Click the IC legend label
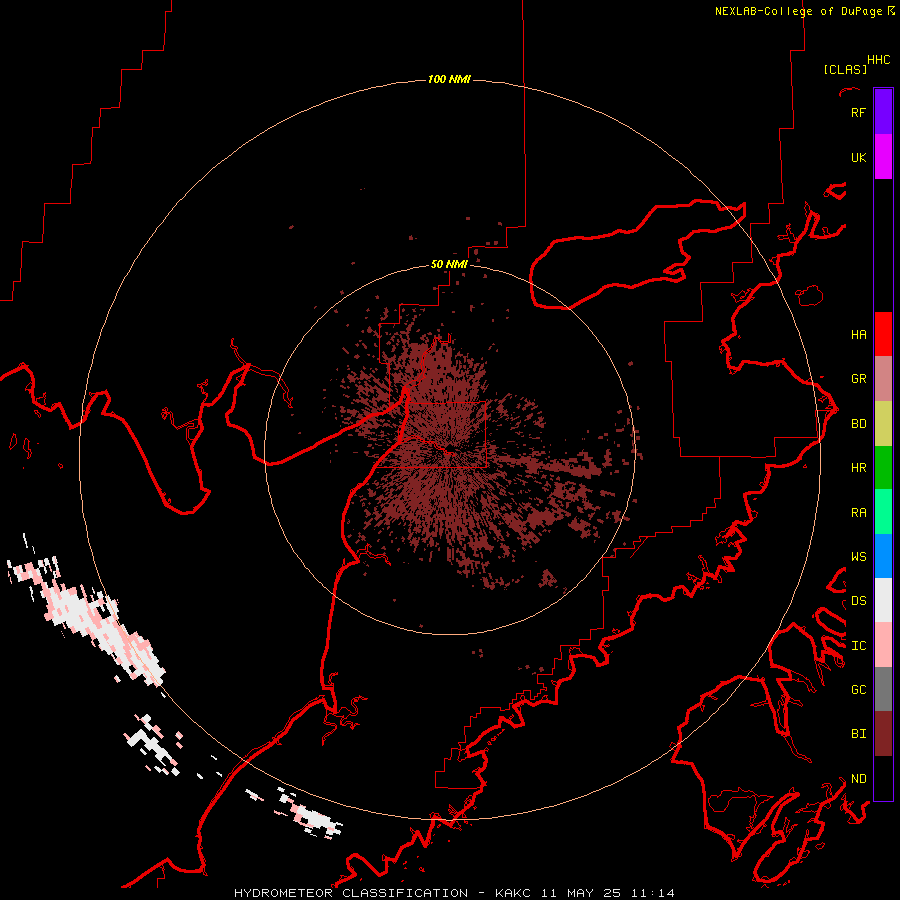 [x=858, y=645]
